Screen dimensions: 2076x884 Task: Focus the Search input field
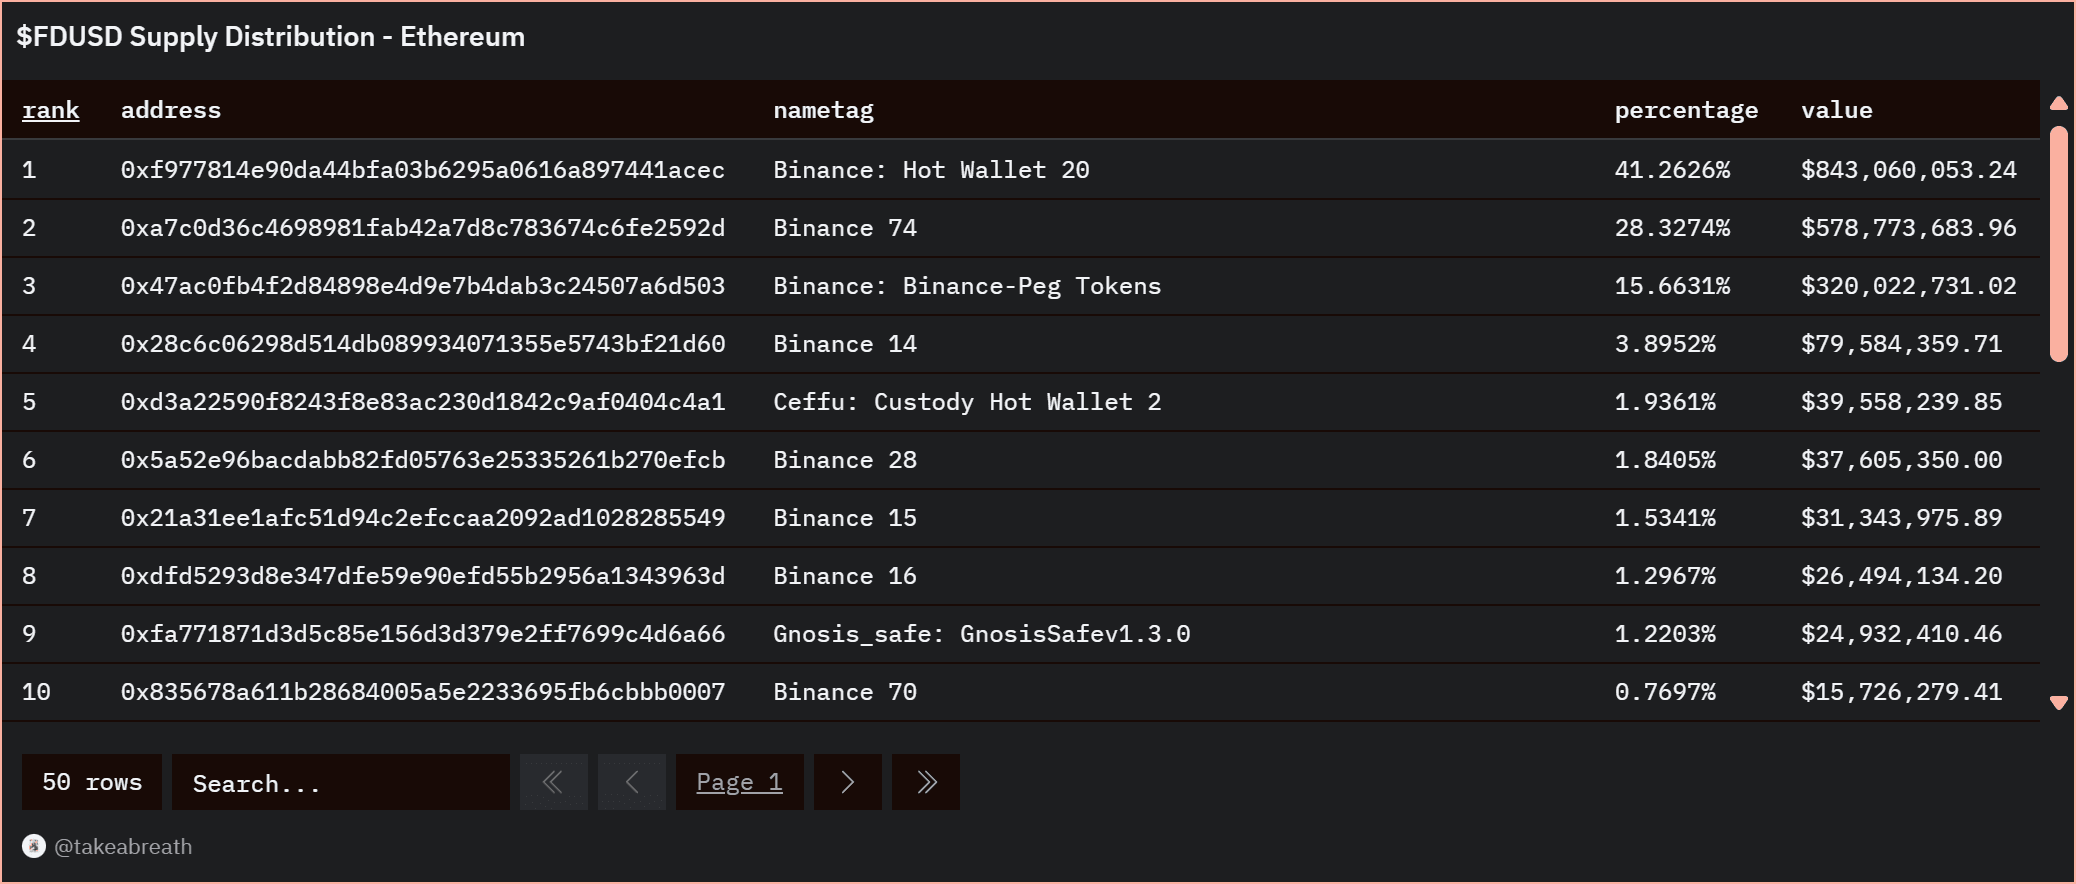340,782
